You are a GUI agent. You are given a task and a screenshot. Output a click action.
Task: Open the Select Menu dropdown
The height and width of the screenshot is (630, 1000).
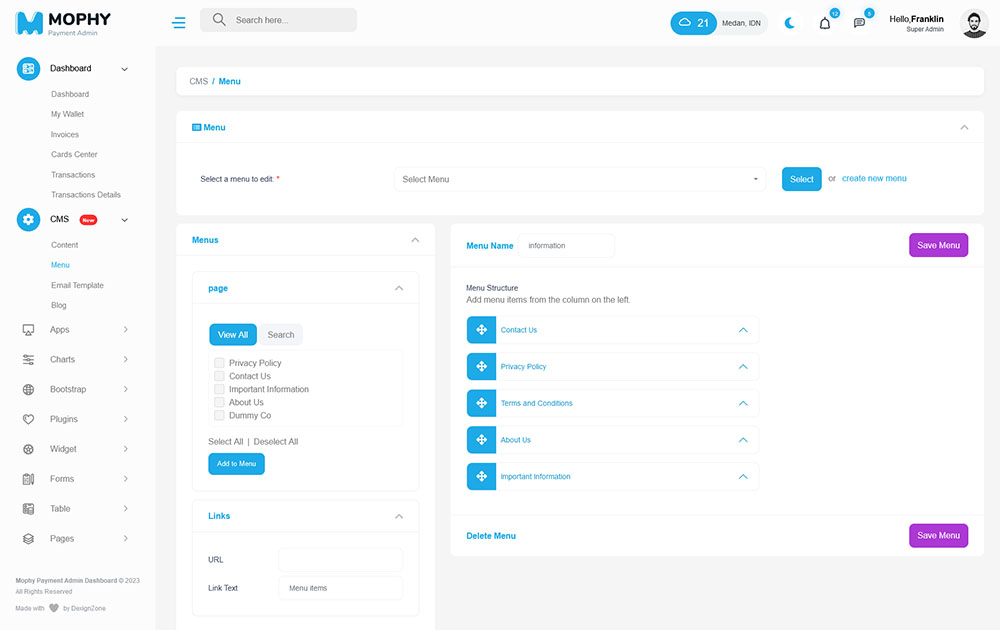pyautogui.click(x=580, y=179)
